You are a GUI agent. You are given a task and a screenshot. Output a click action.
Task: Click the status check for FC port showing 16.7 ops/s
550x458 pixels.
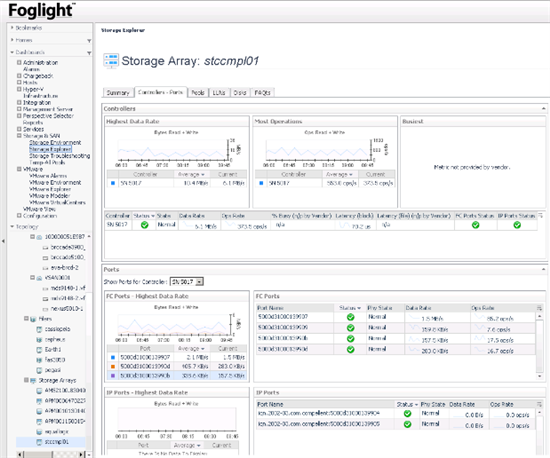click(x=350, y=350)
